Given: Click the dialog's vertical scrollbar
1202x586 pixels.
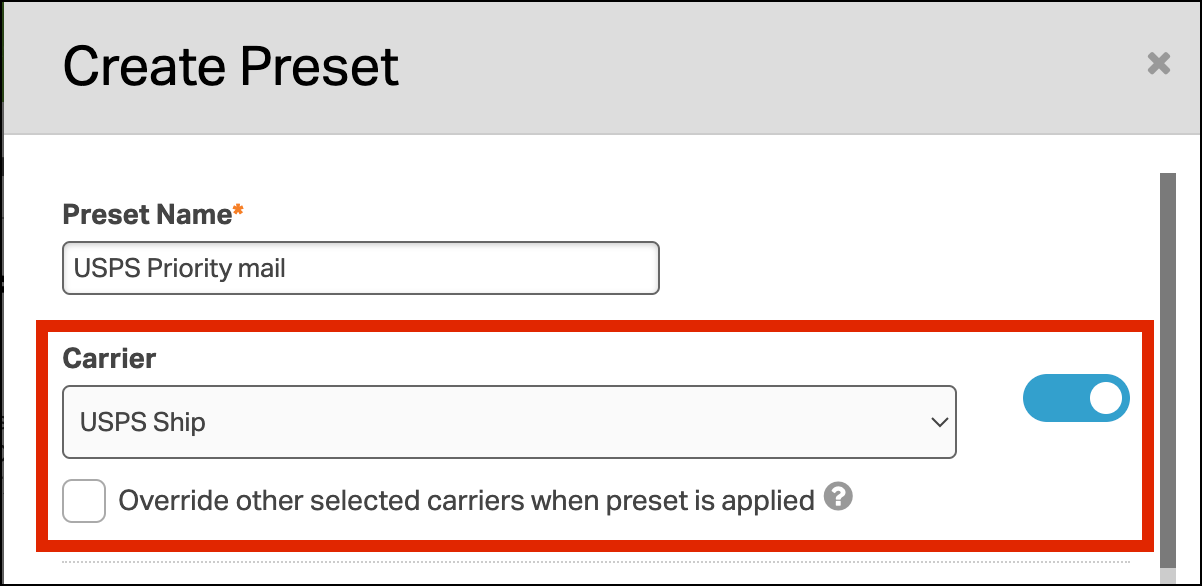Looking at the screenshot, I should coord(1166,360).
